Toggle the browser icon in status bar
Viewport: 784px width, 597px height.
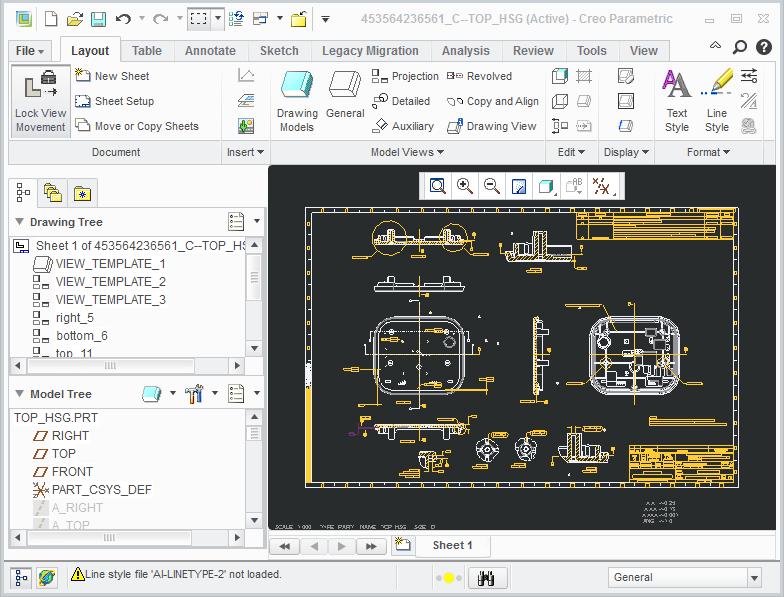pos(46,578)
